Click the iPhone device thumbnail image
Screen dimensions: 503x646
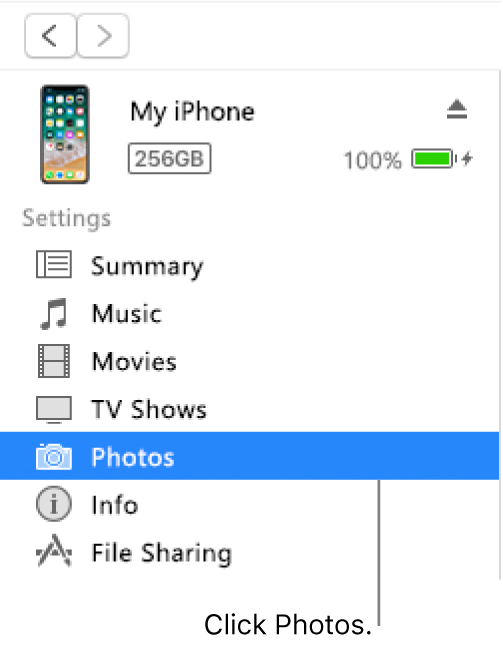point(65,134)
